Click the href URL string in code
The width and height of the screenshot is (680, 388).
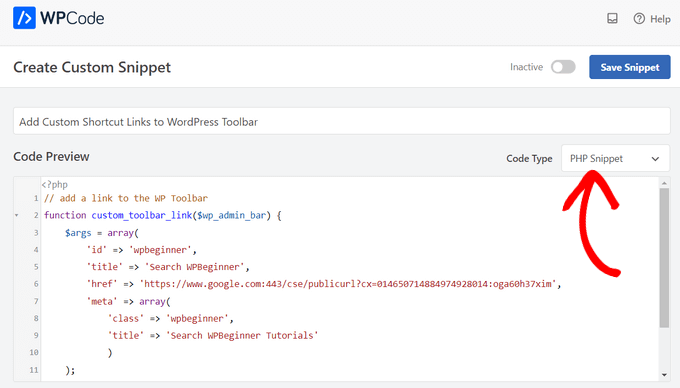click(x=347, y=284)
